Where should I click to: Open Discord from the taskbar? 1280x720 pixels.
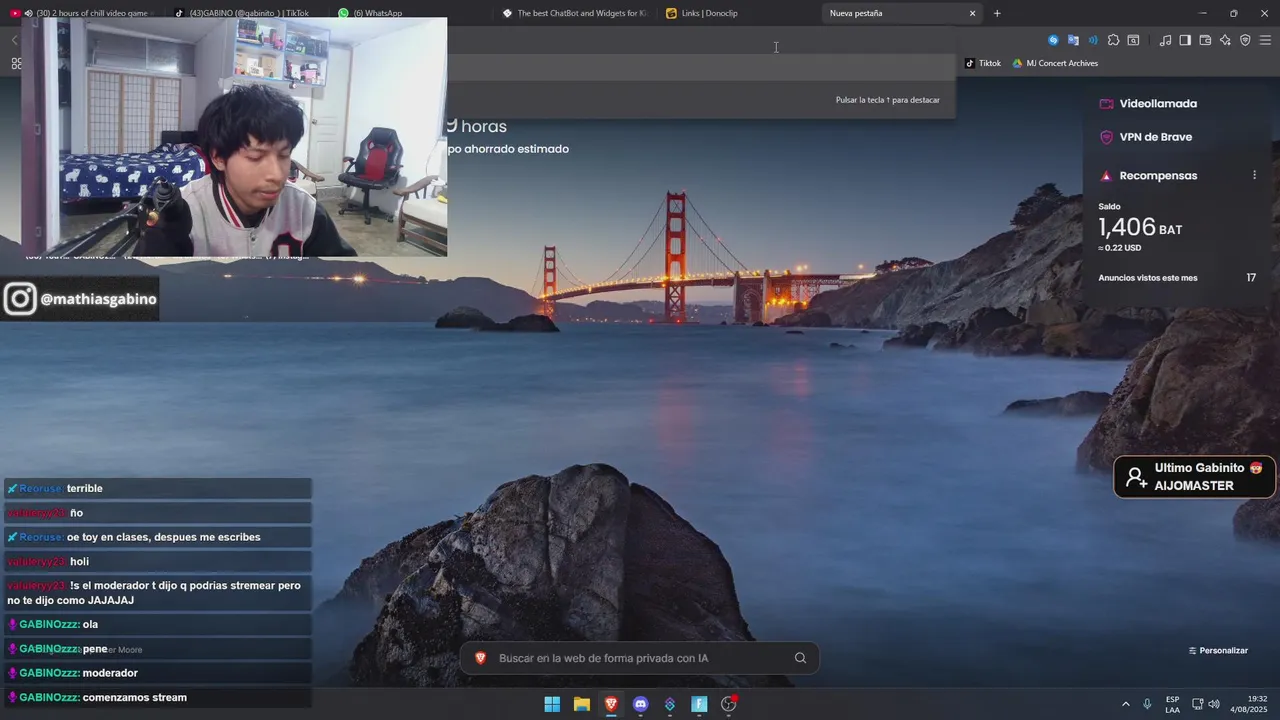pyautogui.click(x=641, y=704)
